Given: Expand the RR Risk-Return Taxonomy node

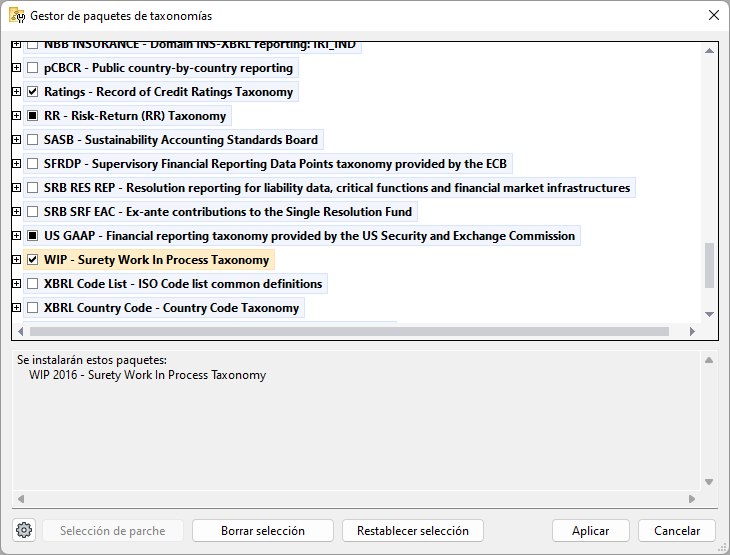Looking at the screenshot, I should pos(16,115).
